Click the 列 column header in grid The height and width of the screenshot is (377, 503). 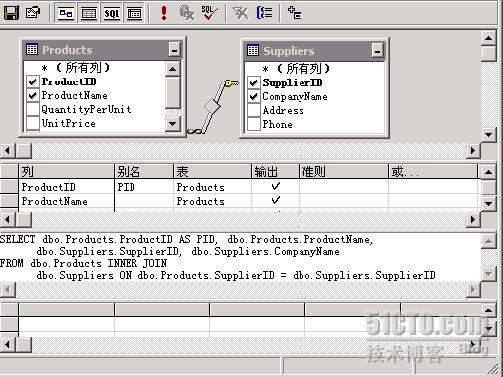click(x=66, y=172)
